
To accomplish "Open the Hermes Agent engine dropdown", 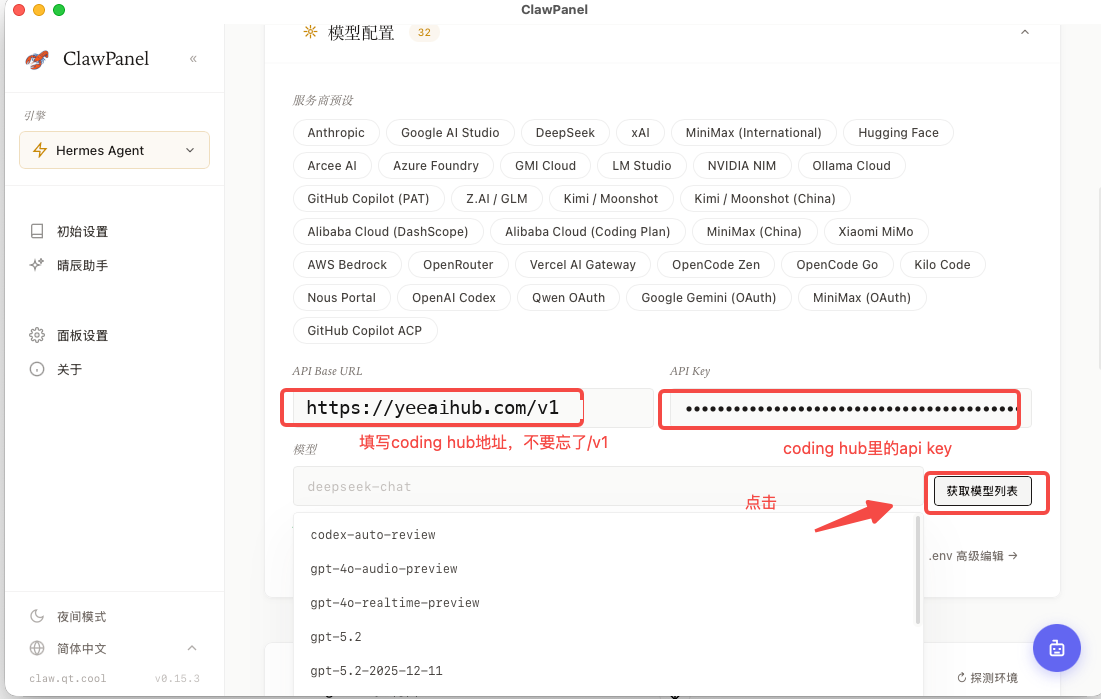I will pyautogui.click(x=114, y=150).
